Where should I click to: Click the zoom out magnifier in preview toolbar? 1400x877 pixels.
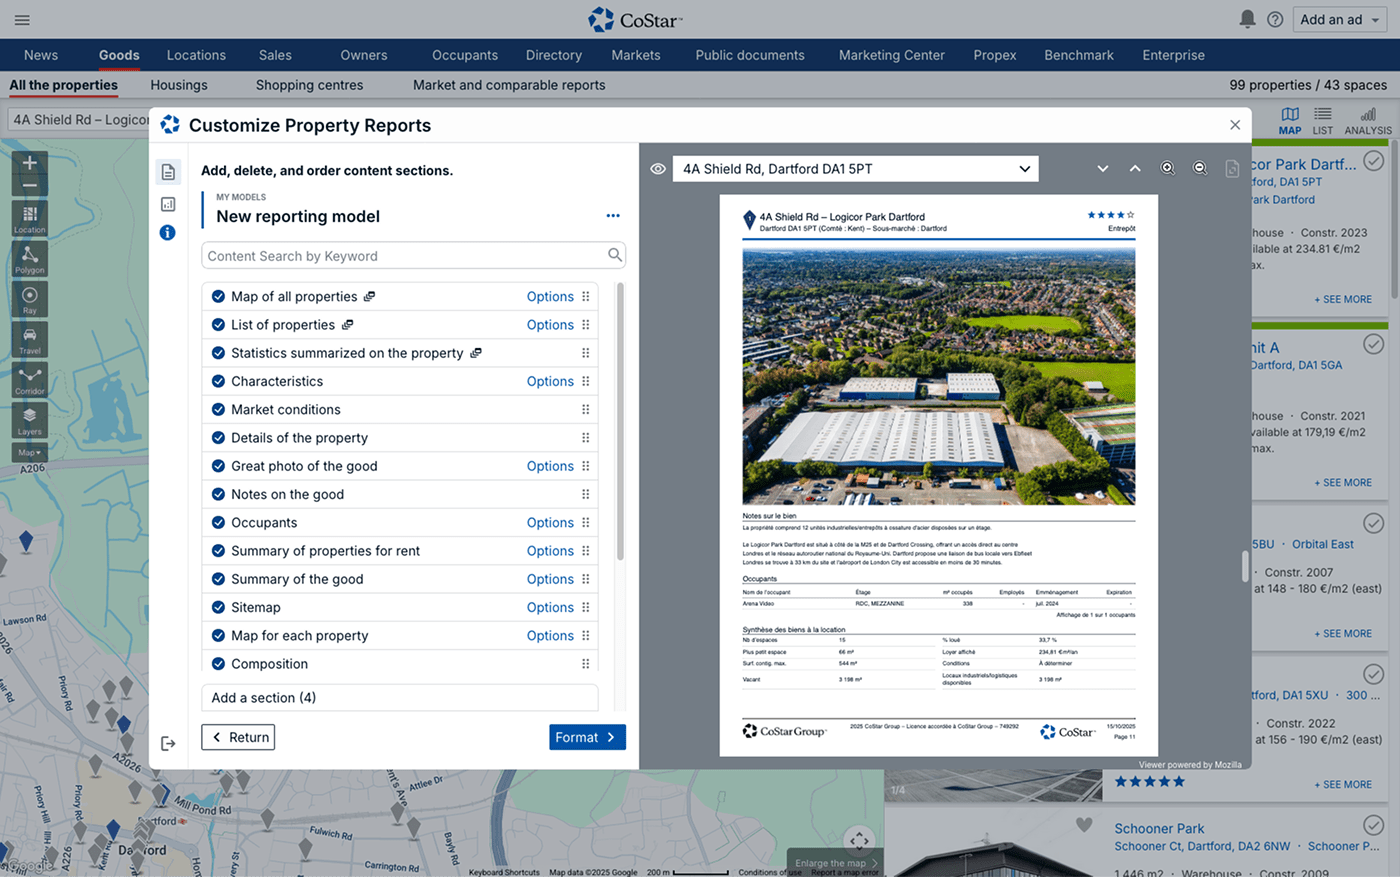pyautogui.click(x=1200, y=168)
